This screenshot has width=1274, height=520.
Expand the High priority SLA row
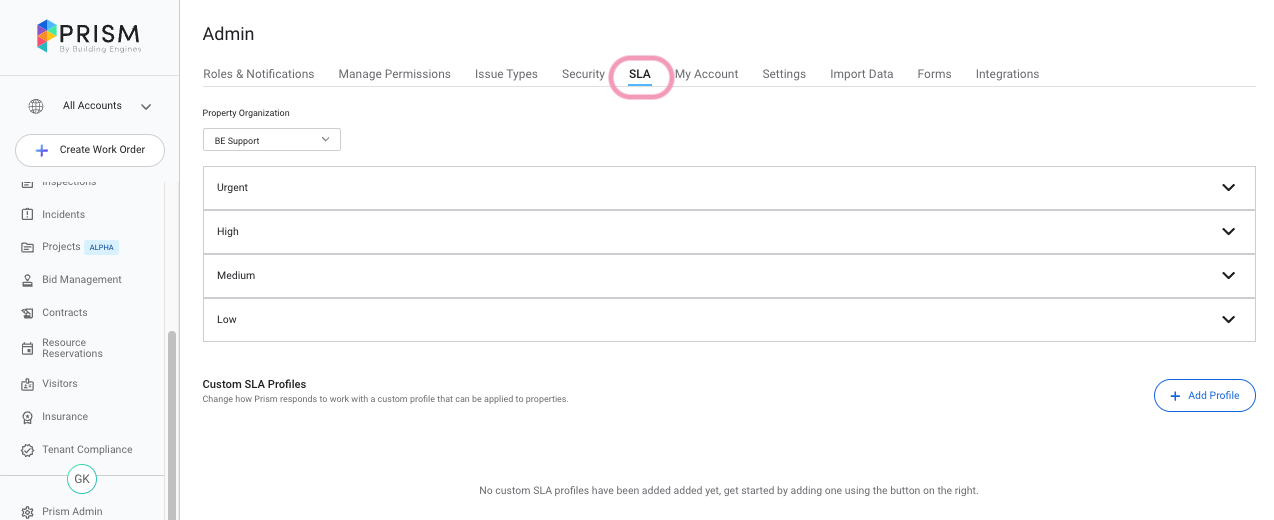coord(1228,232)
